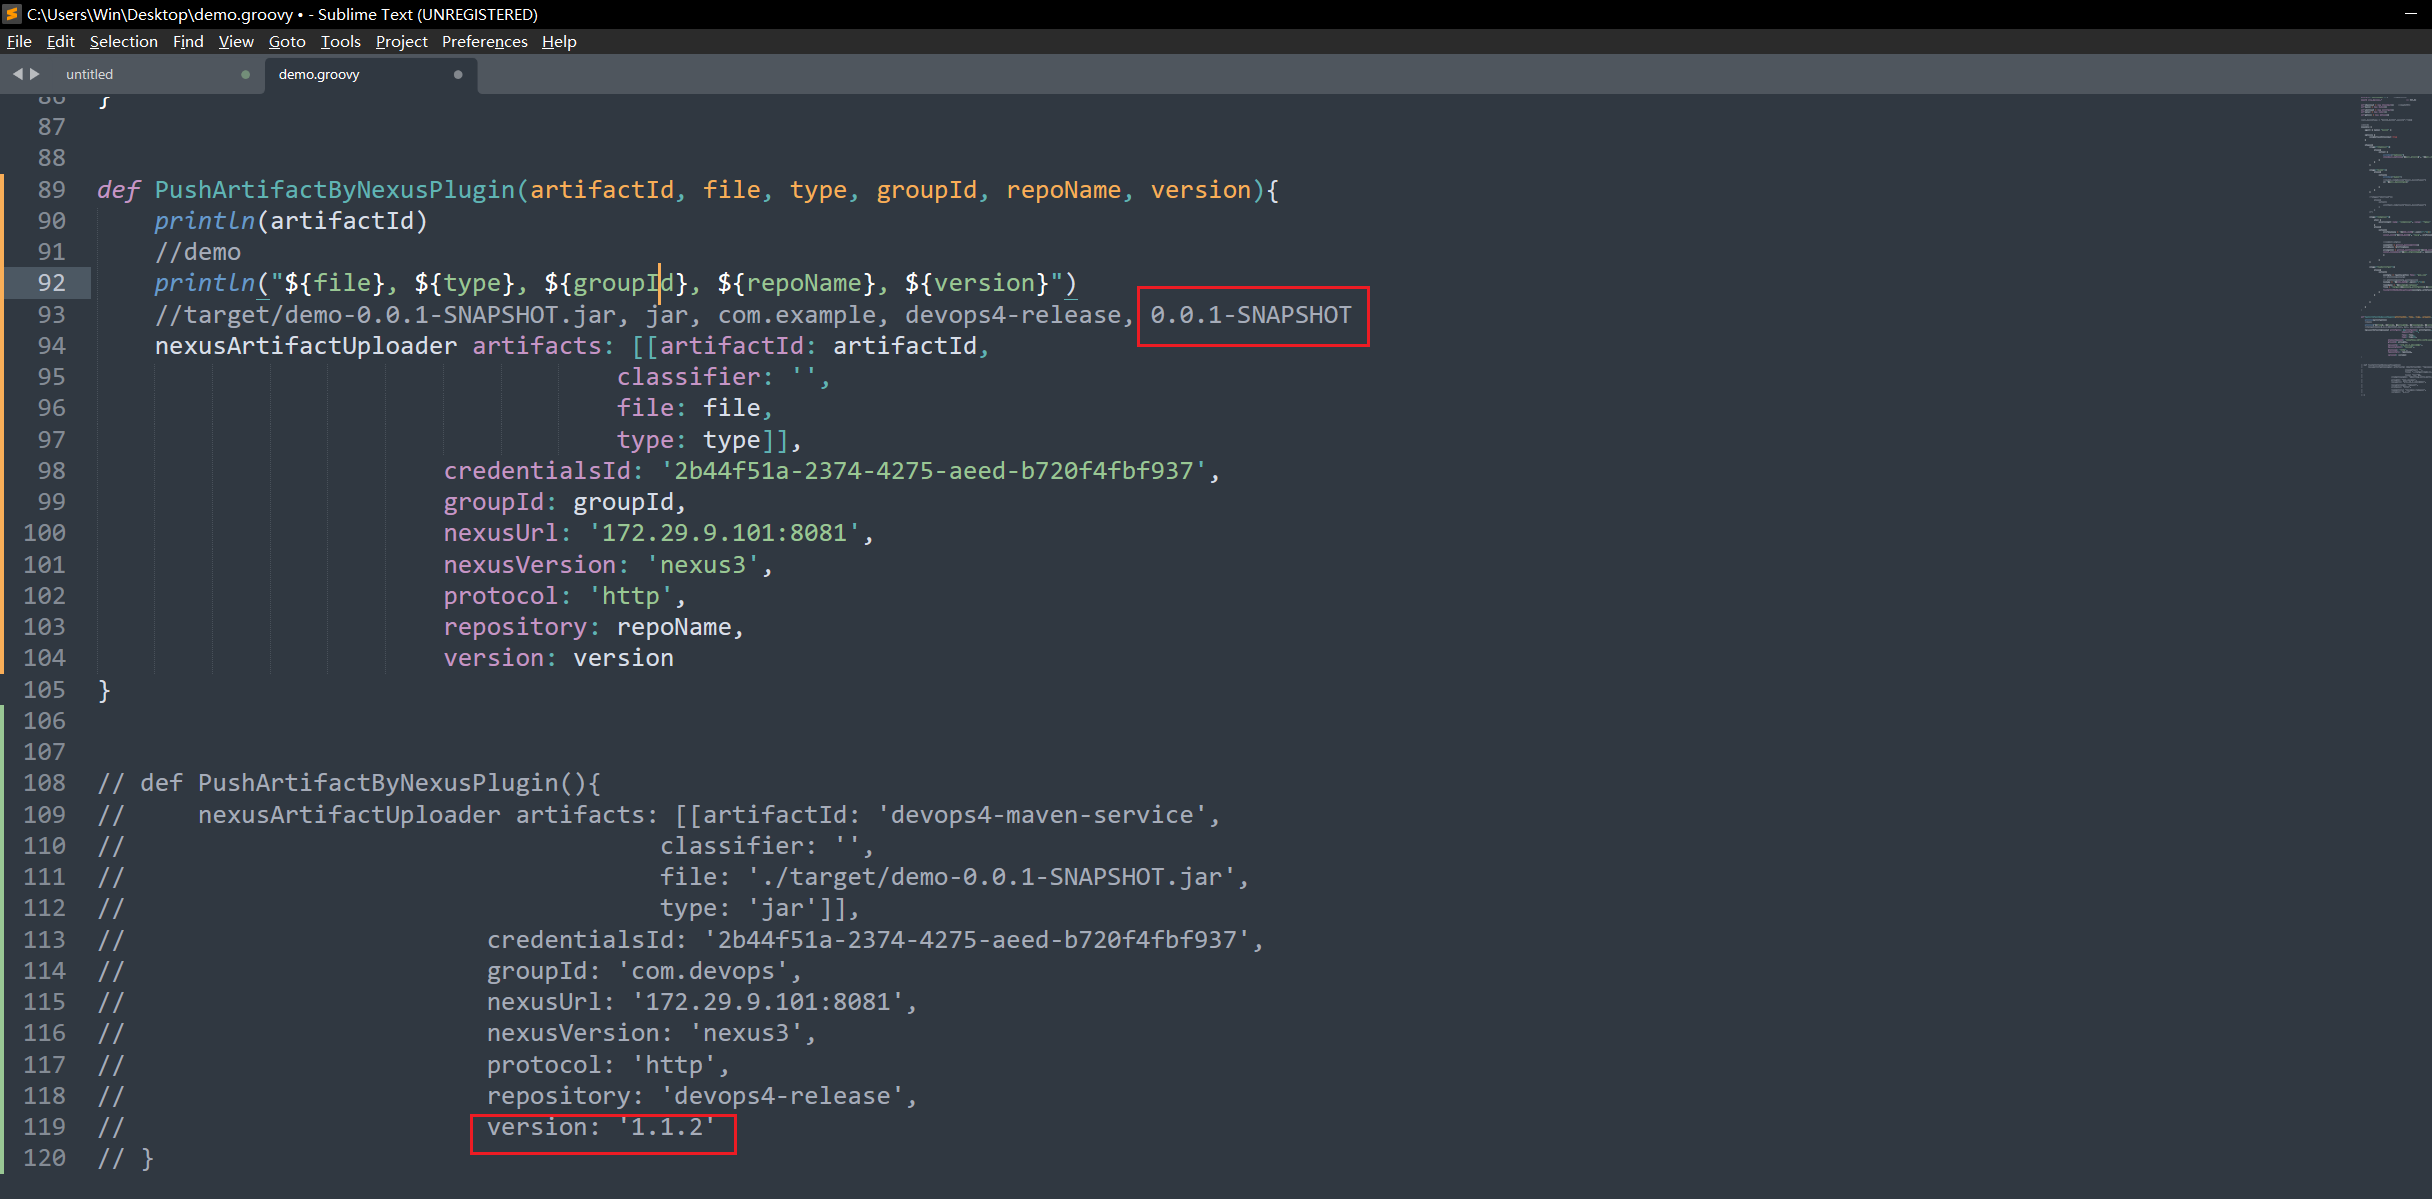Screen dimensions: 2432x1199
Task: Click version: version on line 104
Action: (x=558, y=658)
